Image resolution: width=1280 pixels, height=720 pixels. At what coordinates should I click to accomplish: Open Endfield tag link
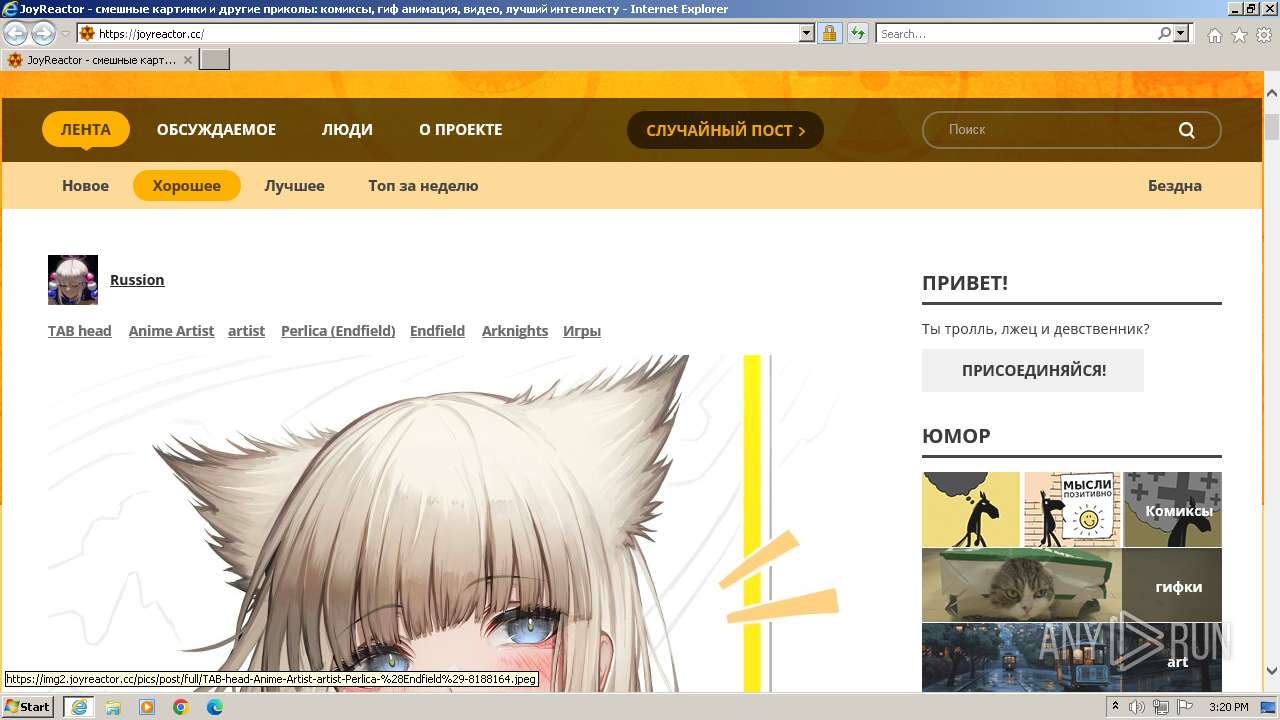[x=437, y=331]
